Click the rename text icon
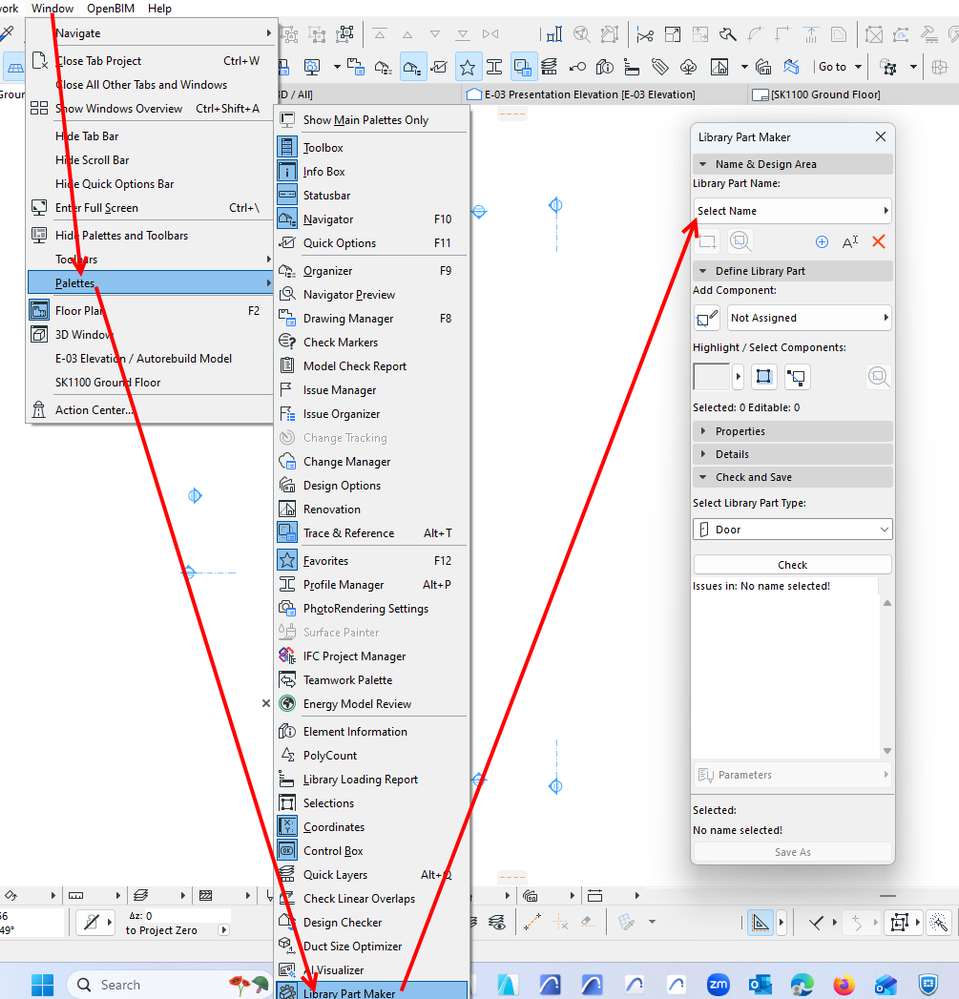The image size is (959, 999). pos(850,242)
